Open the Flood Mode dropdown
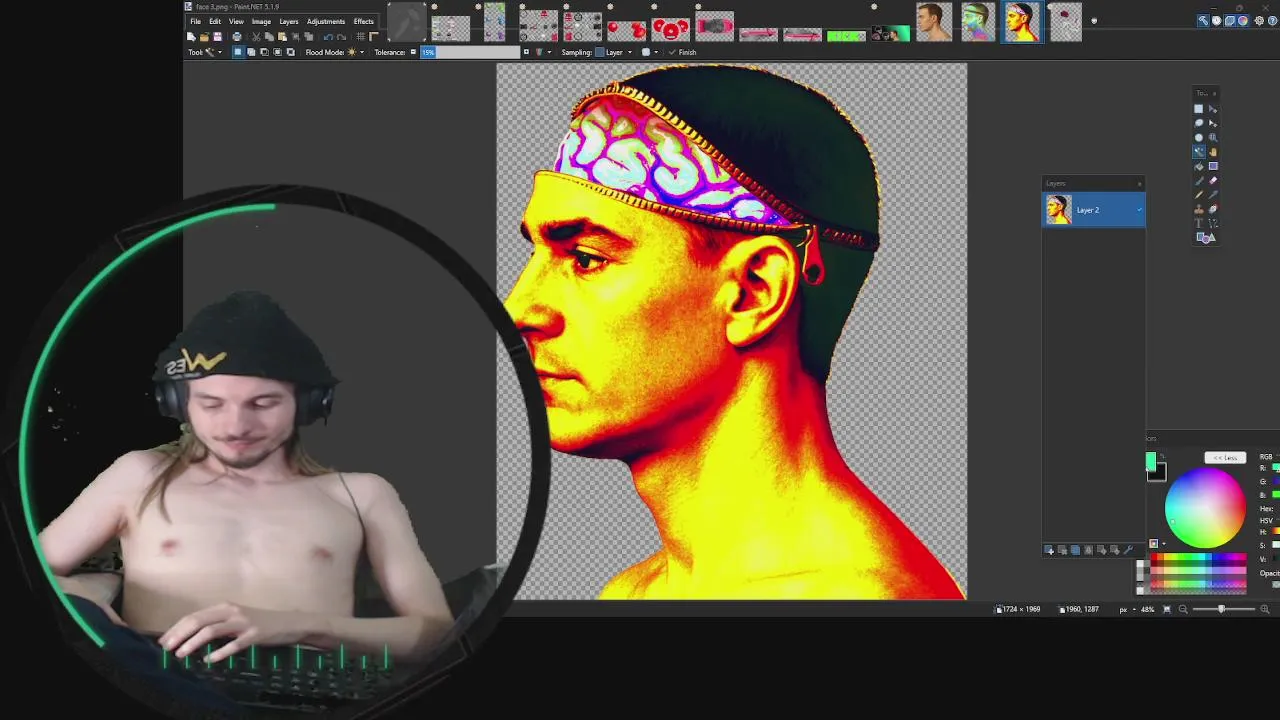1280x720 pixels. point(357,52)
